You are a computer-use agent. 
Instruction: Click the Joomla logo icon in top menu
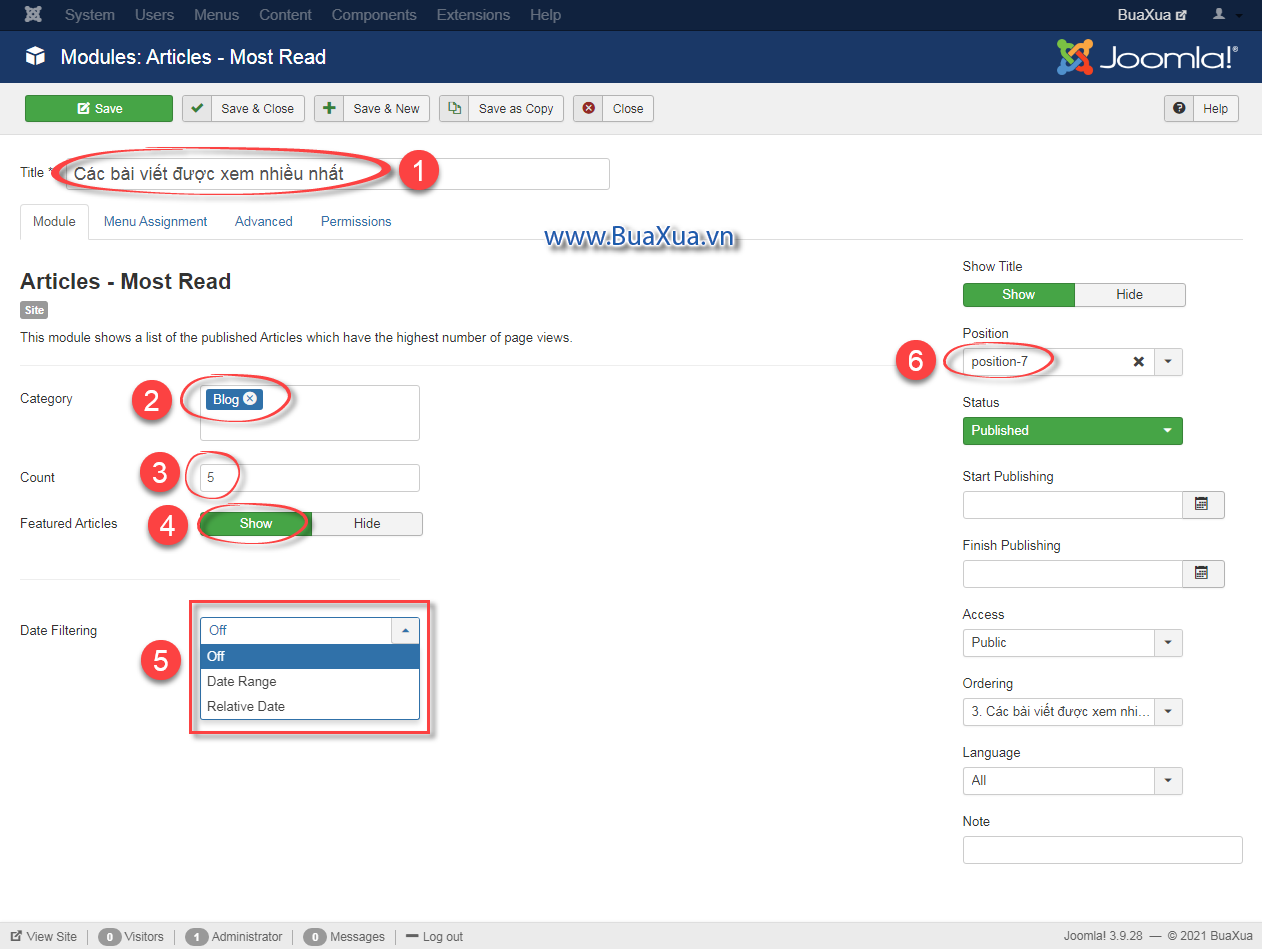click(34, 15)
